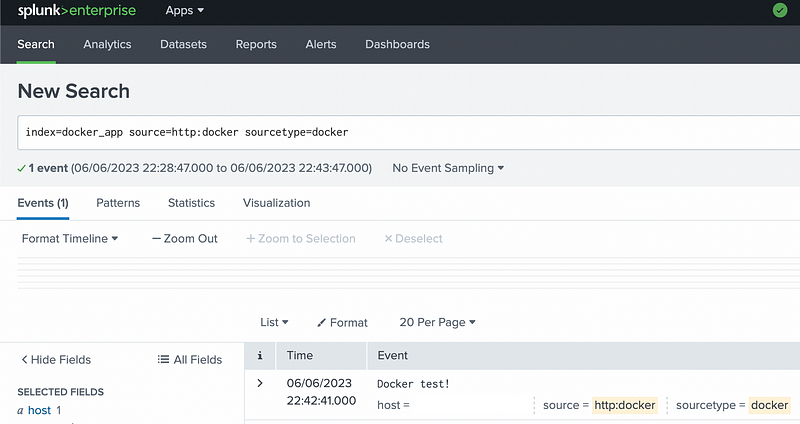This screenshot has height=424, width=800.
Task: Click the Format pencil icon
Action: pyautogui.click(x=323, y=323)
